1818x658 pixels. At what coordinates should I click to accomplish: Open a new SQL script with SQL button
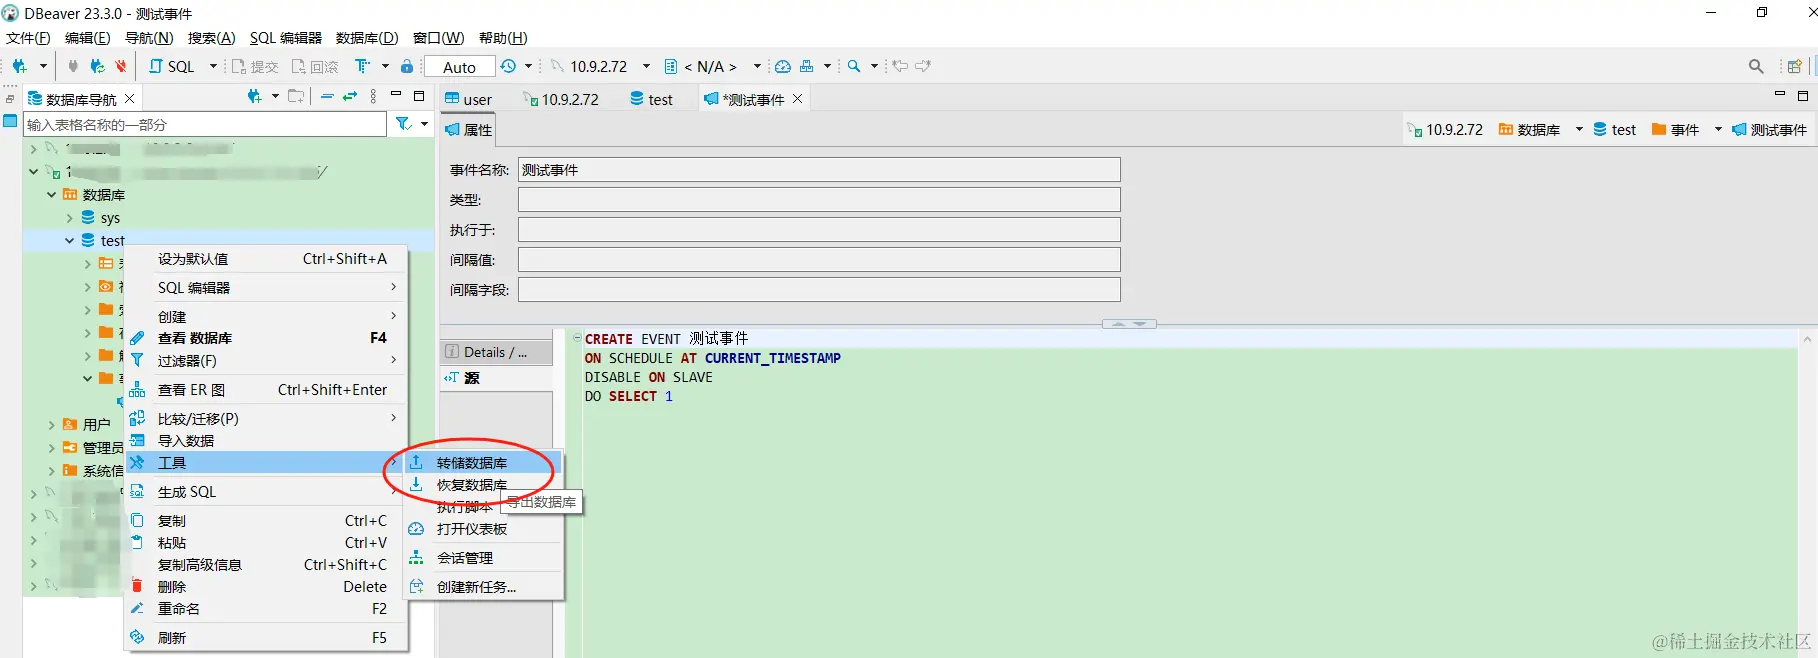tap(172, 66)
